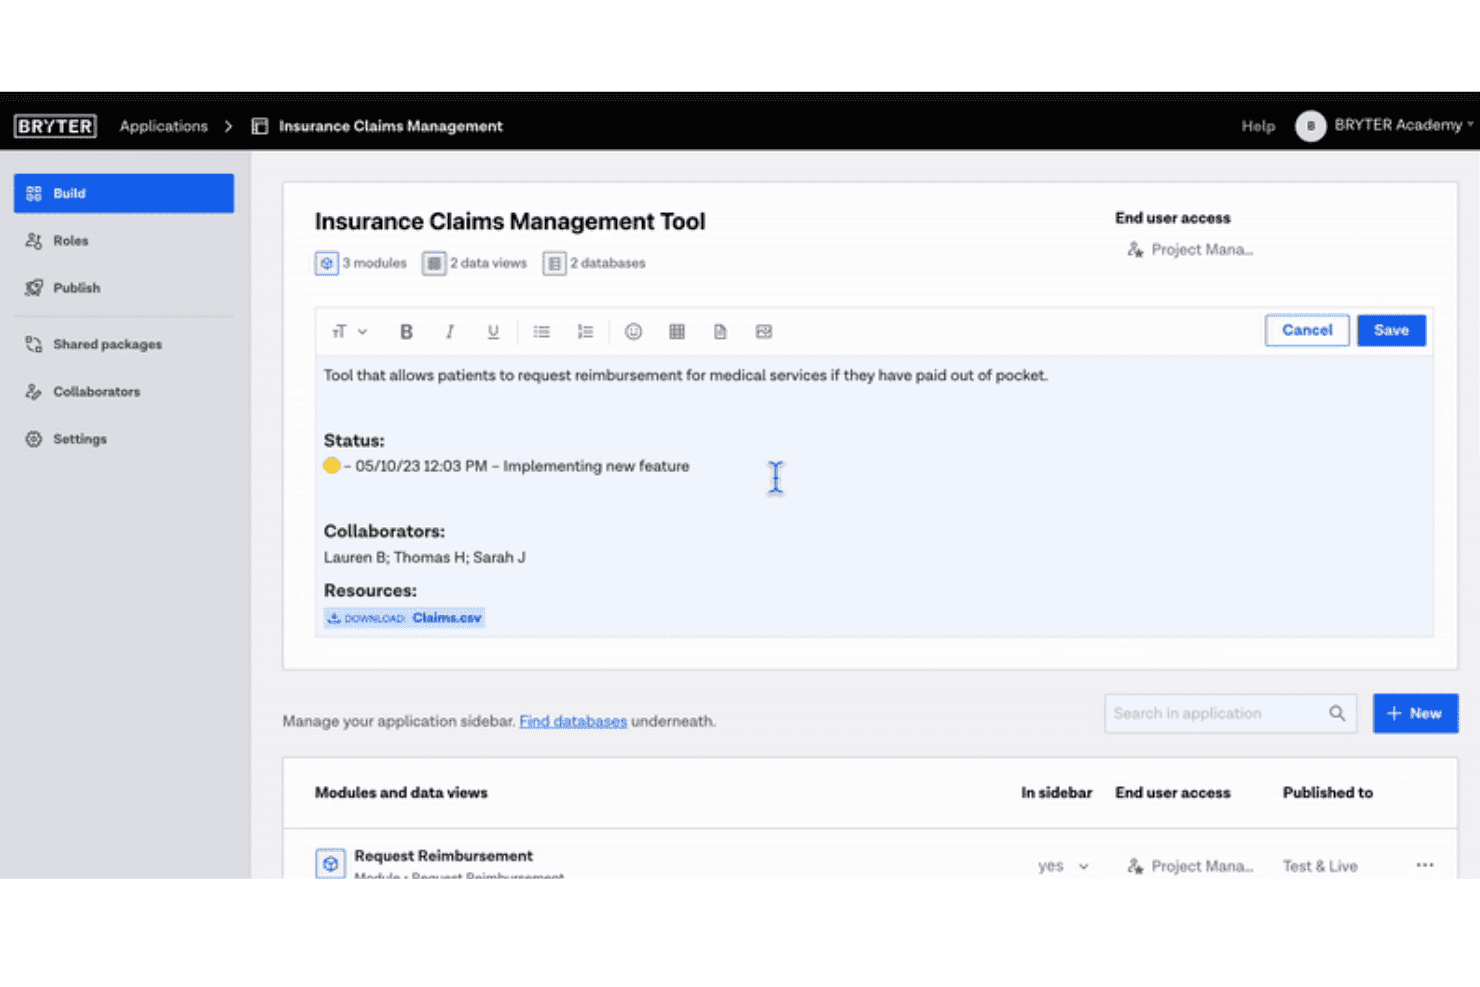1480x987 pixels.
Task: Open Request Reimbursement more options menu
Action: point(1425,865)
